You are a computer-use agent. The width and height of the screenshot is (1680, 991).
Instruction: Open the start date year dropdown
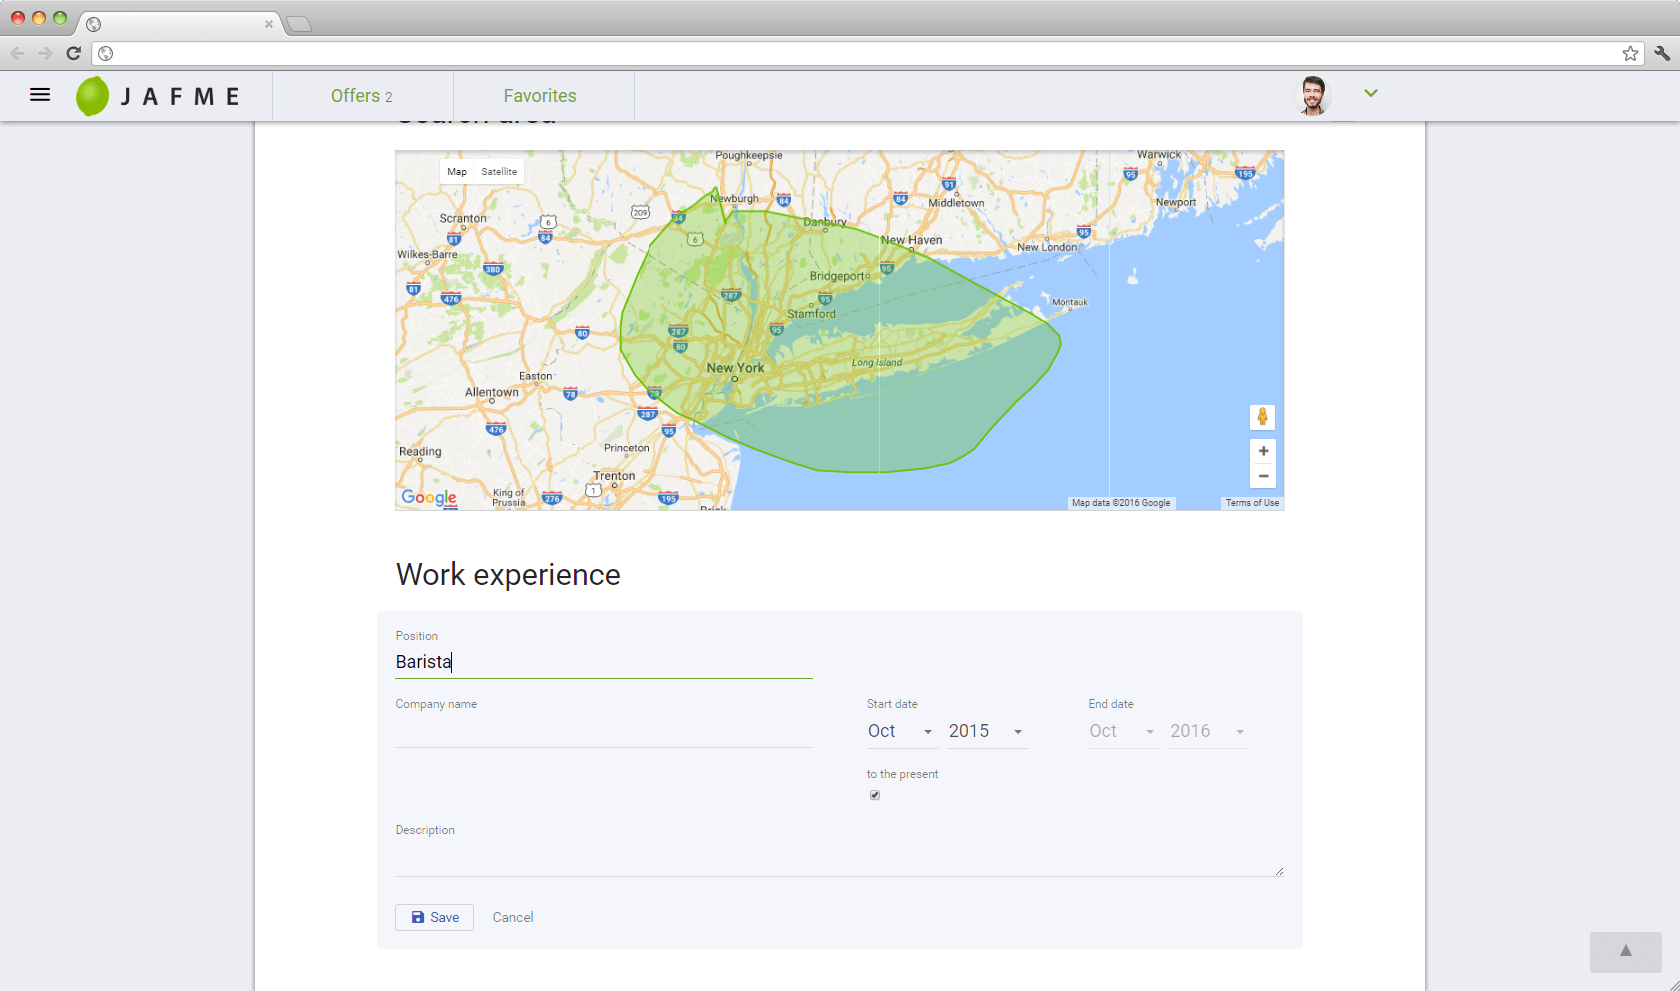(986, 732)
